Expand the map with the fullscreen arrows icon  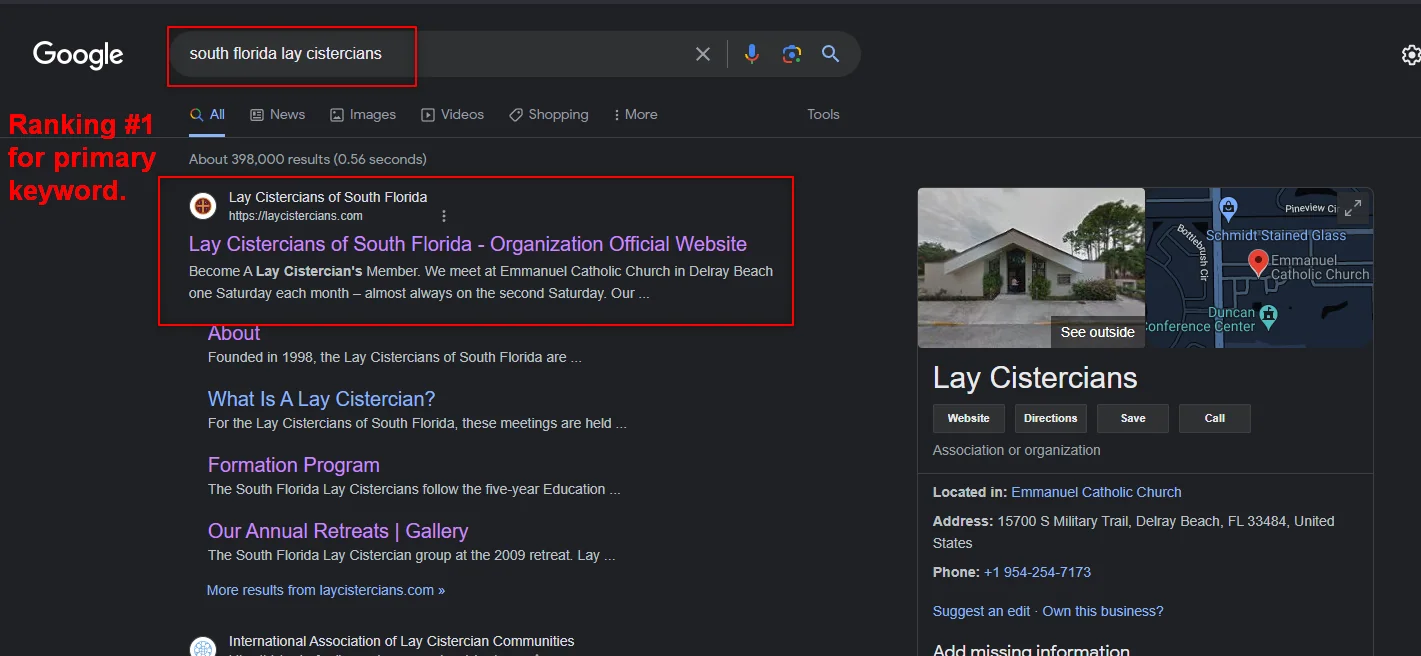[1352, 208]
